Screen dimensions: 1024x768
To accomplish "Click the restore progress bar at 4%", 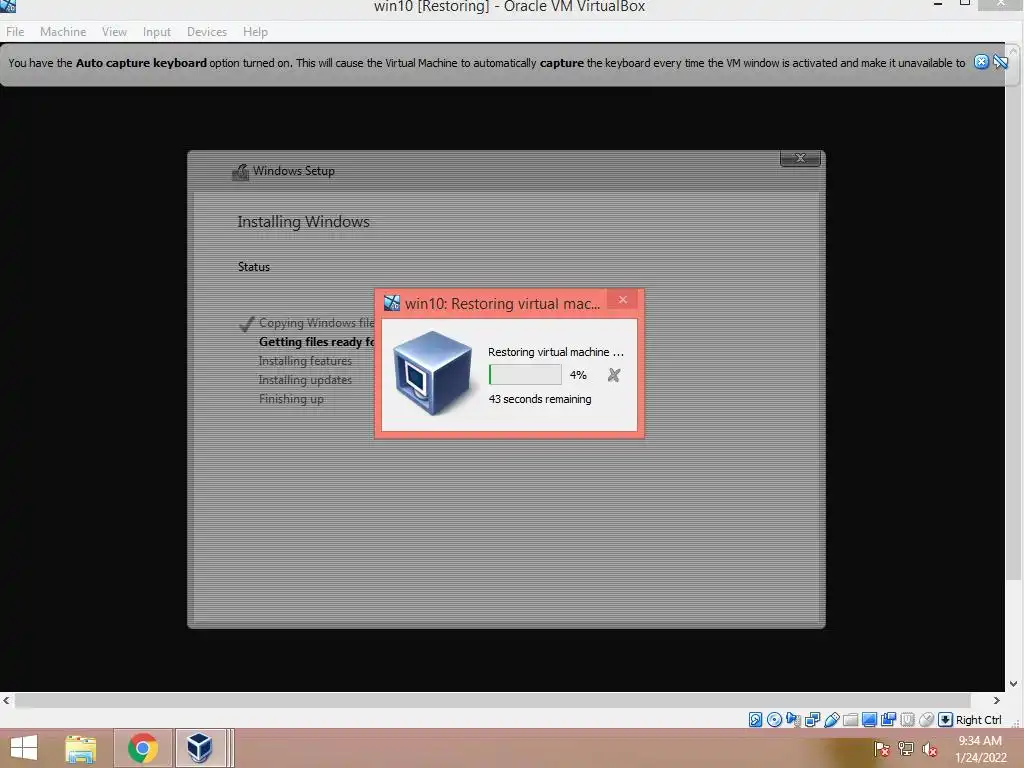I will click(525, 375).
